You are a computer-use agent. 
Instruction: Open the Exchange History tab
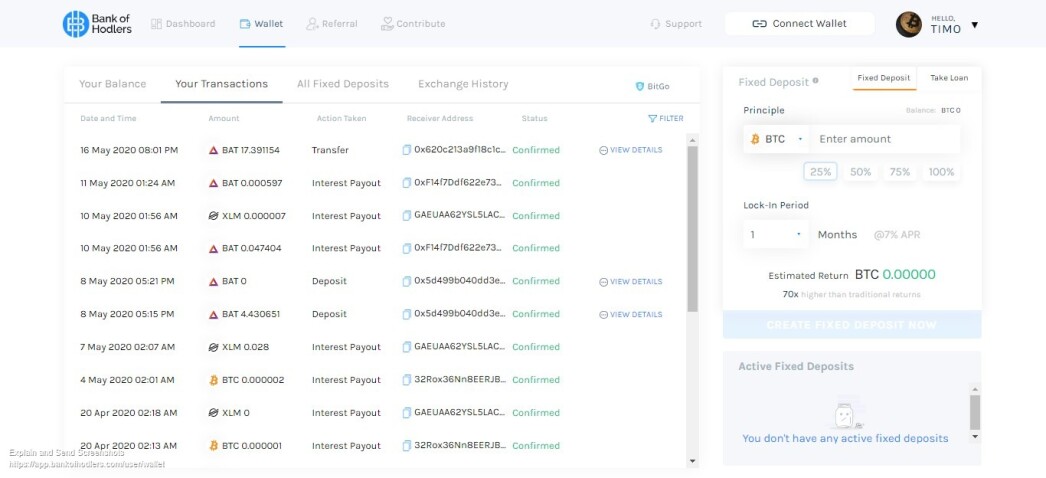[463, 84]
